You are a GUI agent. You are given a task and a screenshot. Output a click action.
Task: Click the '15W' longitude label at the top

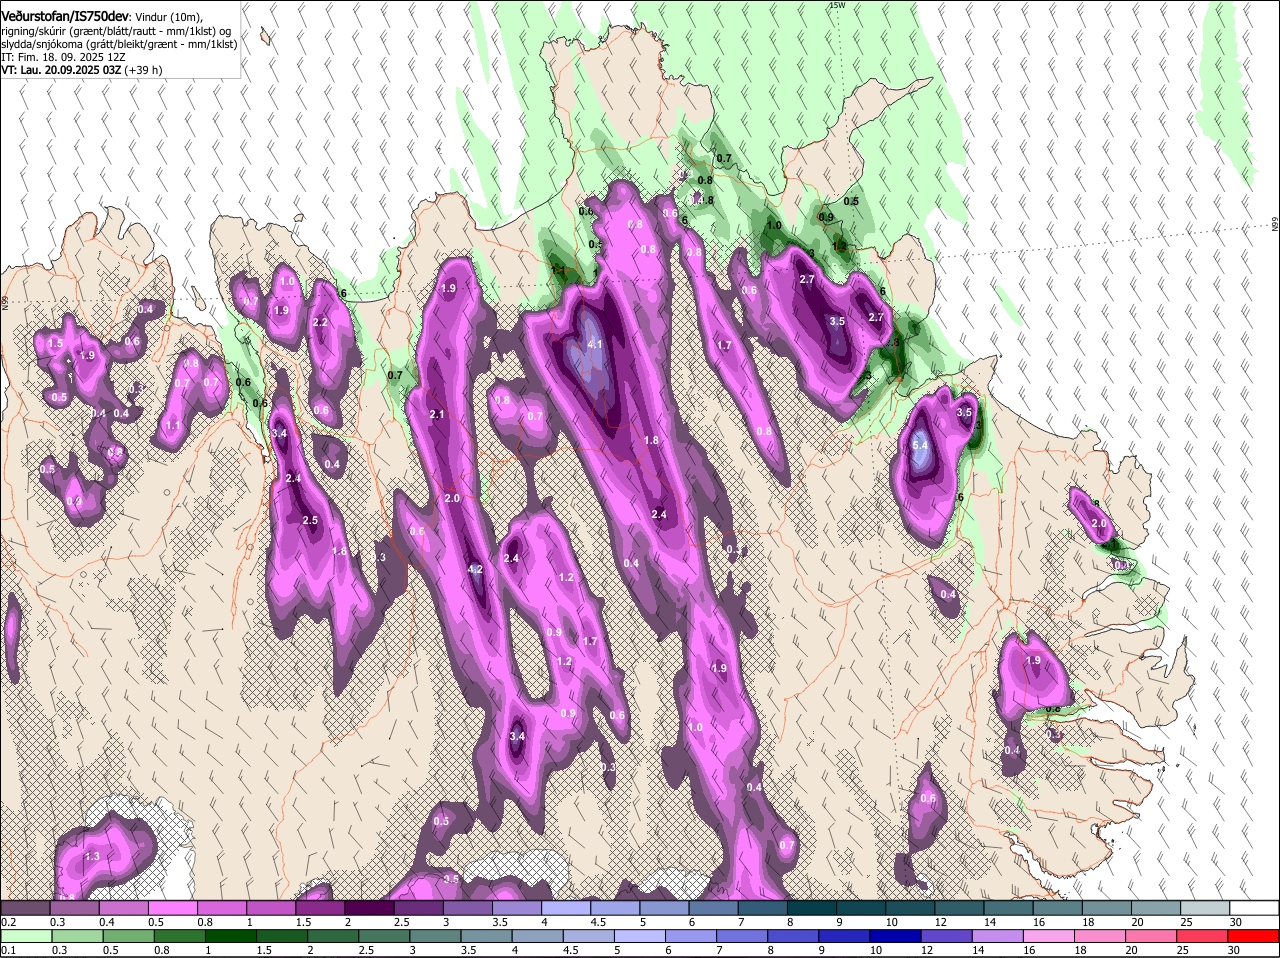(837, 5)
